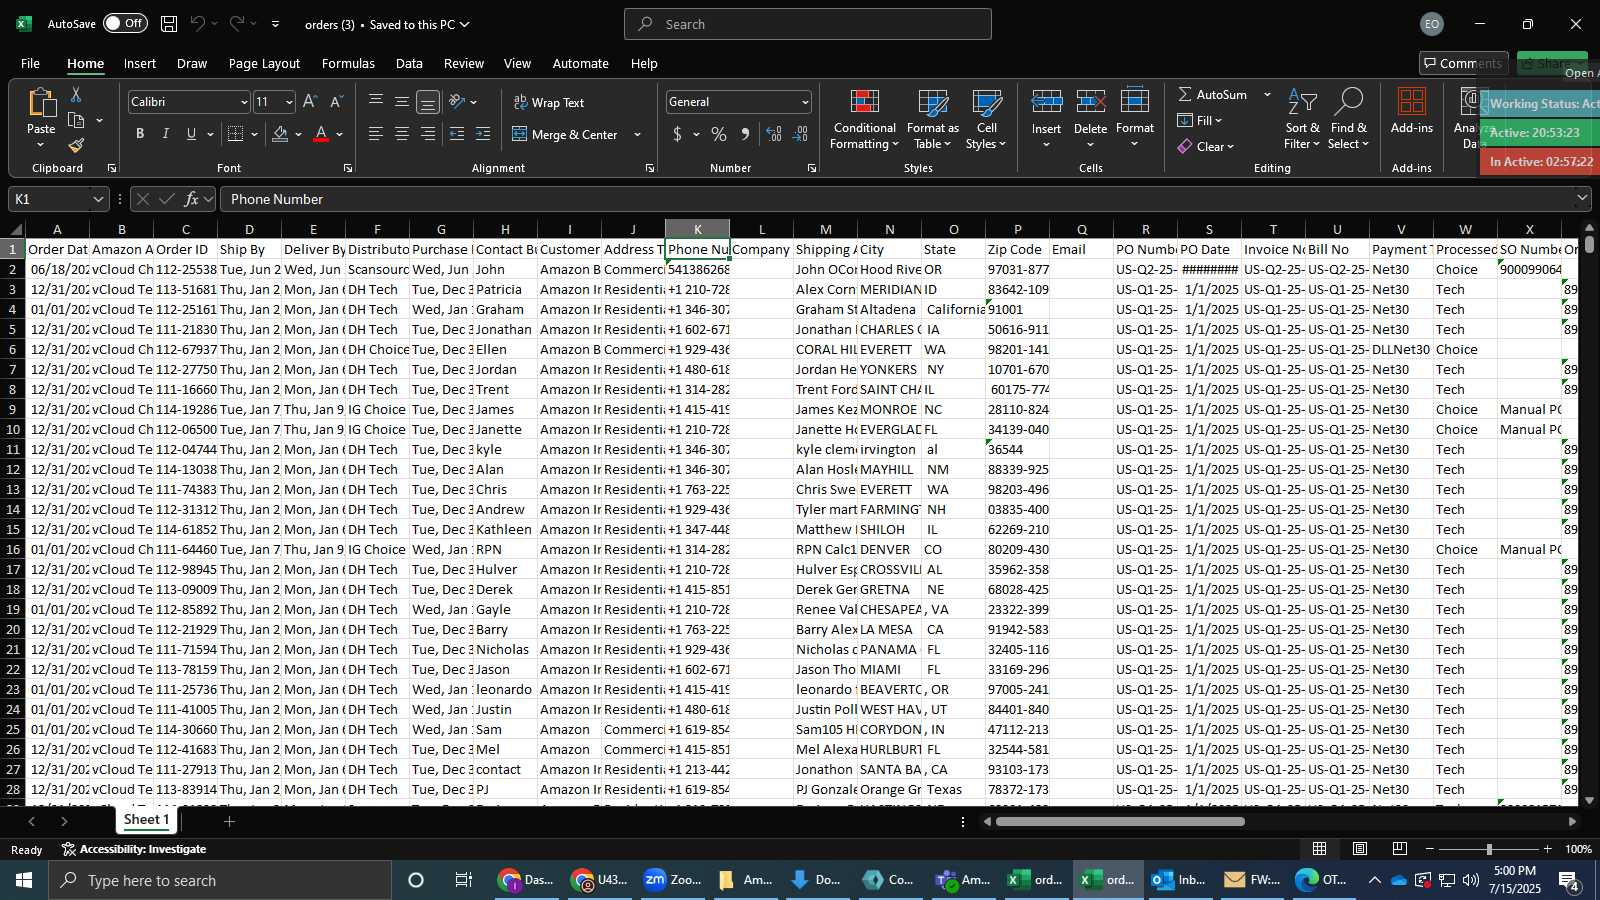Click the Format Painter brush icon

(76, 146)
